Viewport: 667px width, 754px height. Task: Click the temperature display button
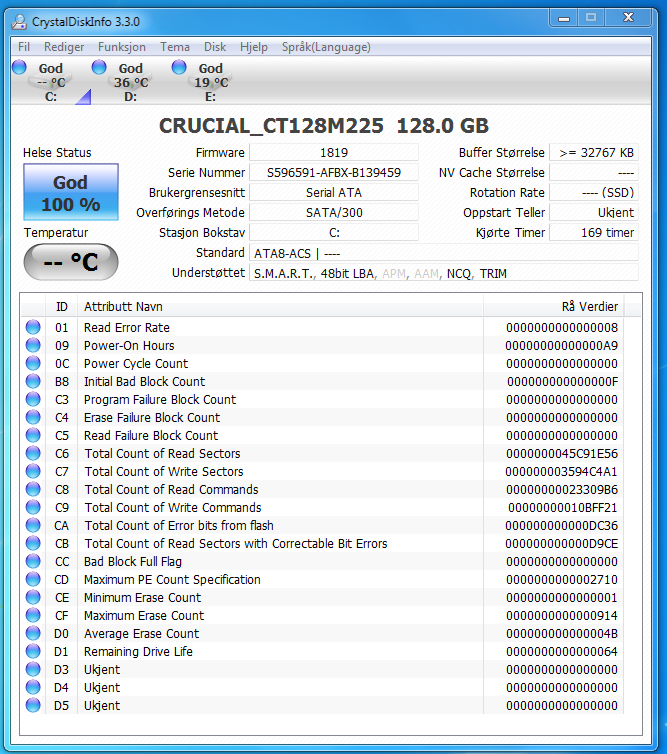tap(71, 262)
